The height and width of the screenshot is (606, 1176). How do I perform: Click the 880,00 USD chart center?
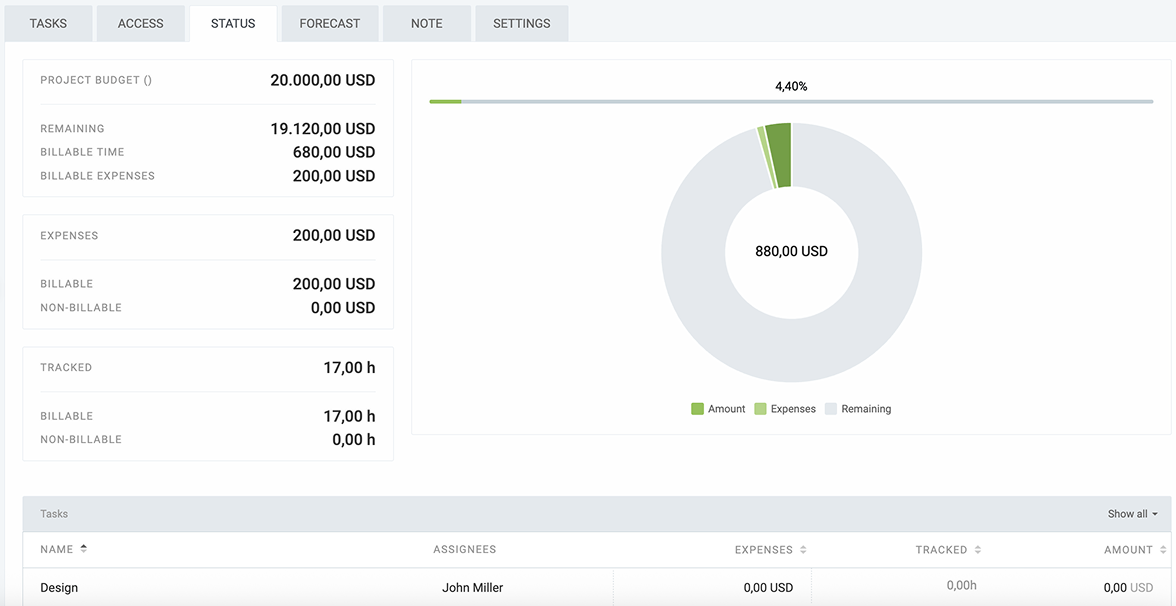[x=791, y=252]
